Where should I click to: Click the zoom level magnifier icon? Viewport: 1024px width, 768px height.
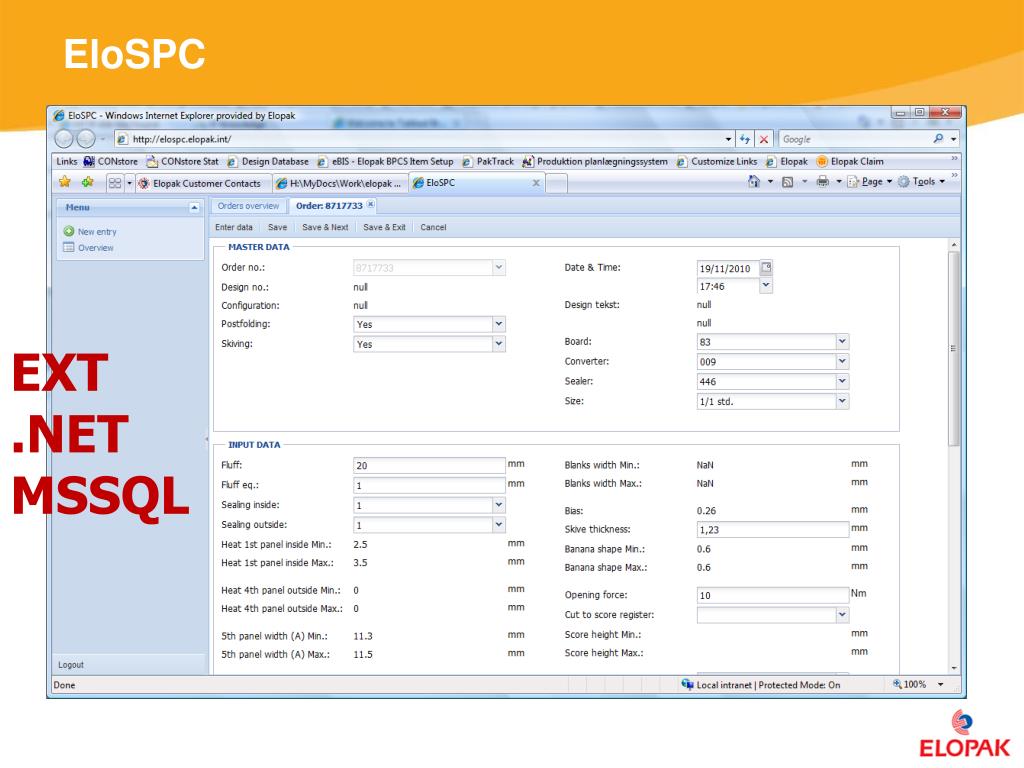[x=897, y=684]
